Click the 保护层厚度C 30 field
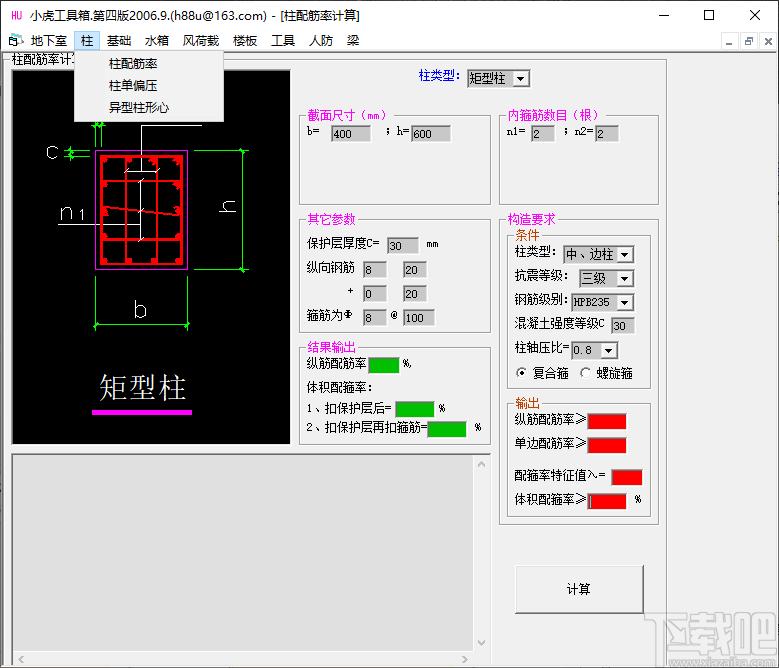The width and height of the screenshot is (779, 668). [x=402, y=245]
